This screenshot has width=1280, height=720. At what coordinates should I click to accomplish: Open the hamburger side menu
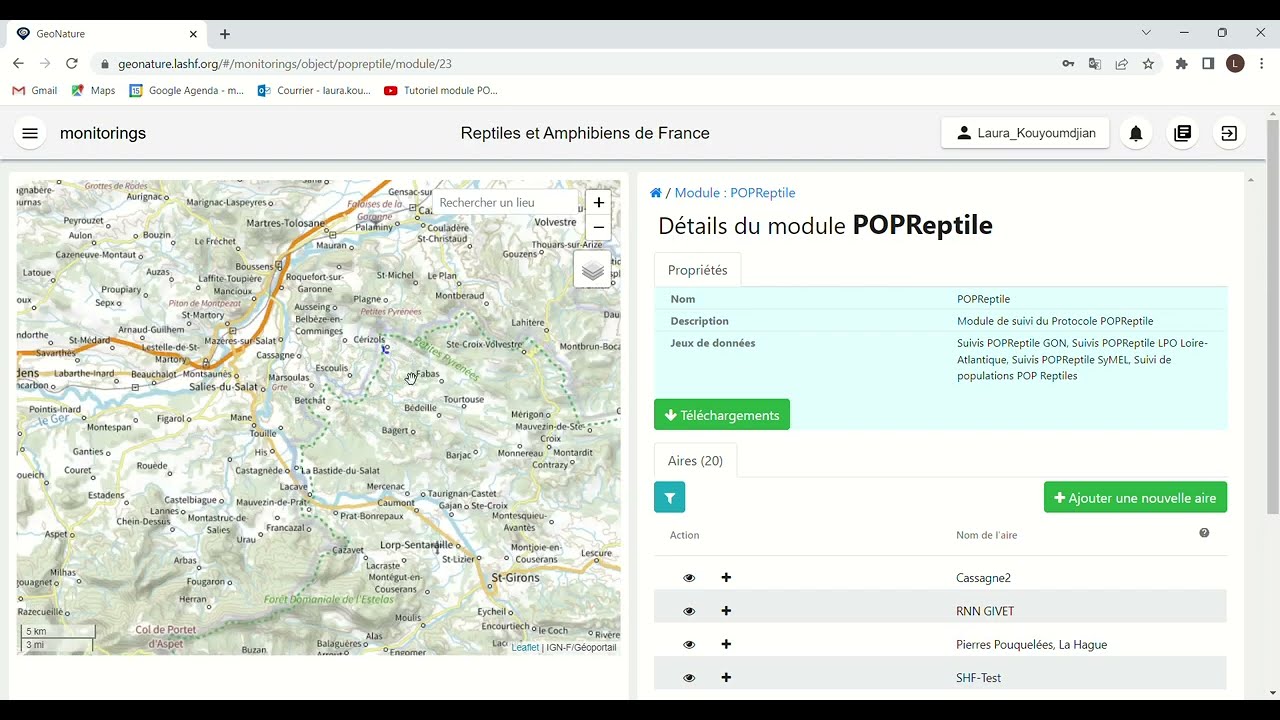[30, 133]
